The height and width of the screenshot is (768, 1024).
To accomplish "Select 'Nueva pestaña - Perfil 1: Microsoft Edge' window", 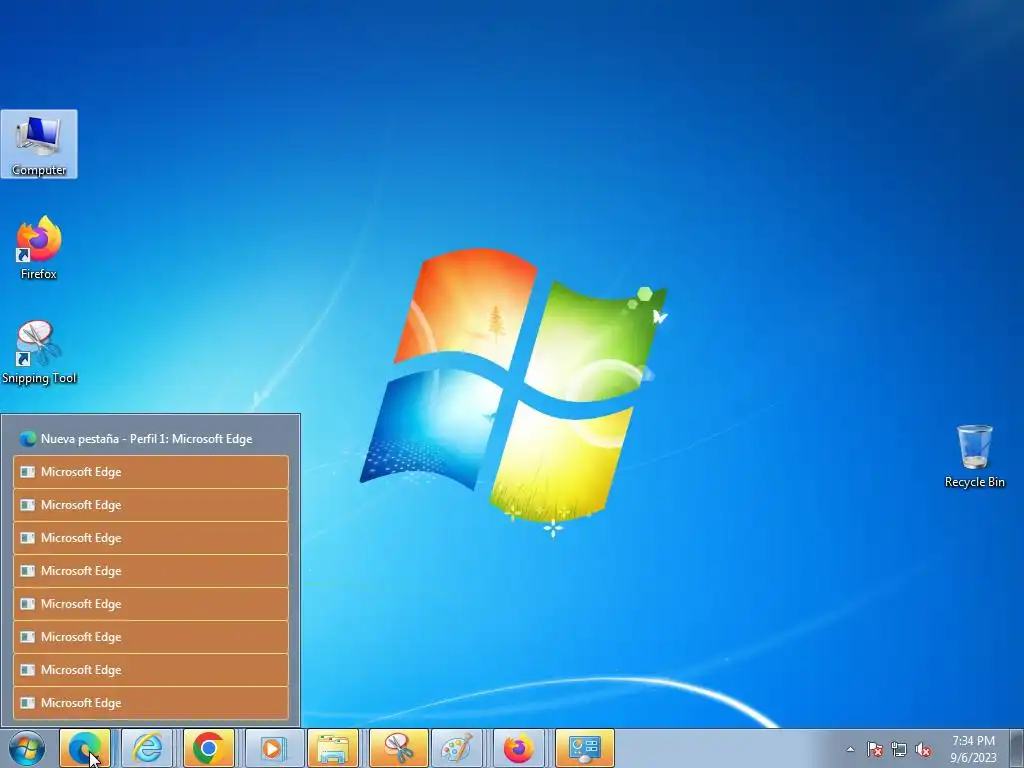I will (x=151, y=439).
